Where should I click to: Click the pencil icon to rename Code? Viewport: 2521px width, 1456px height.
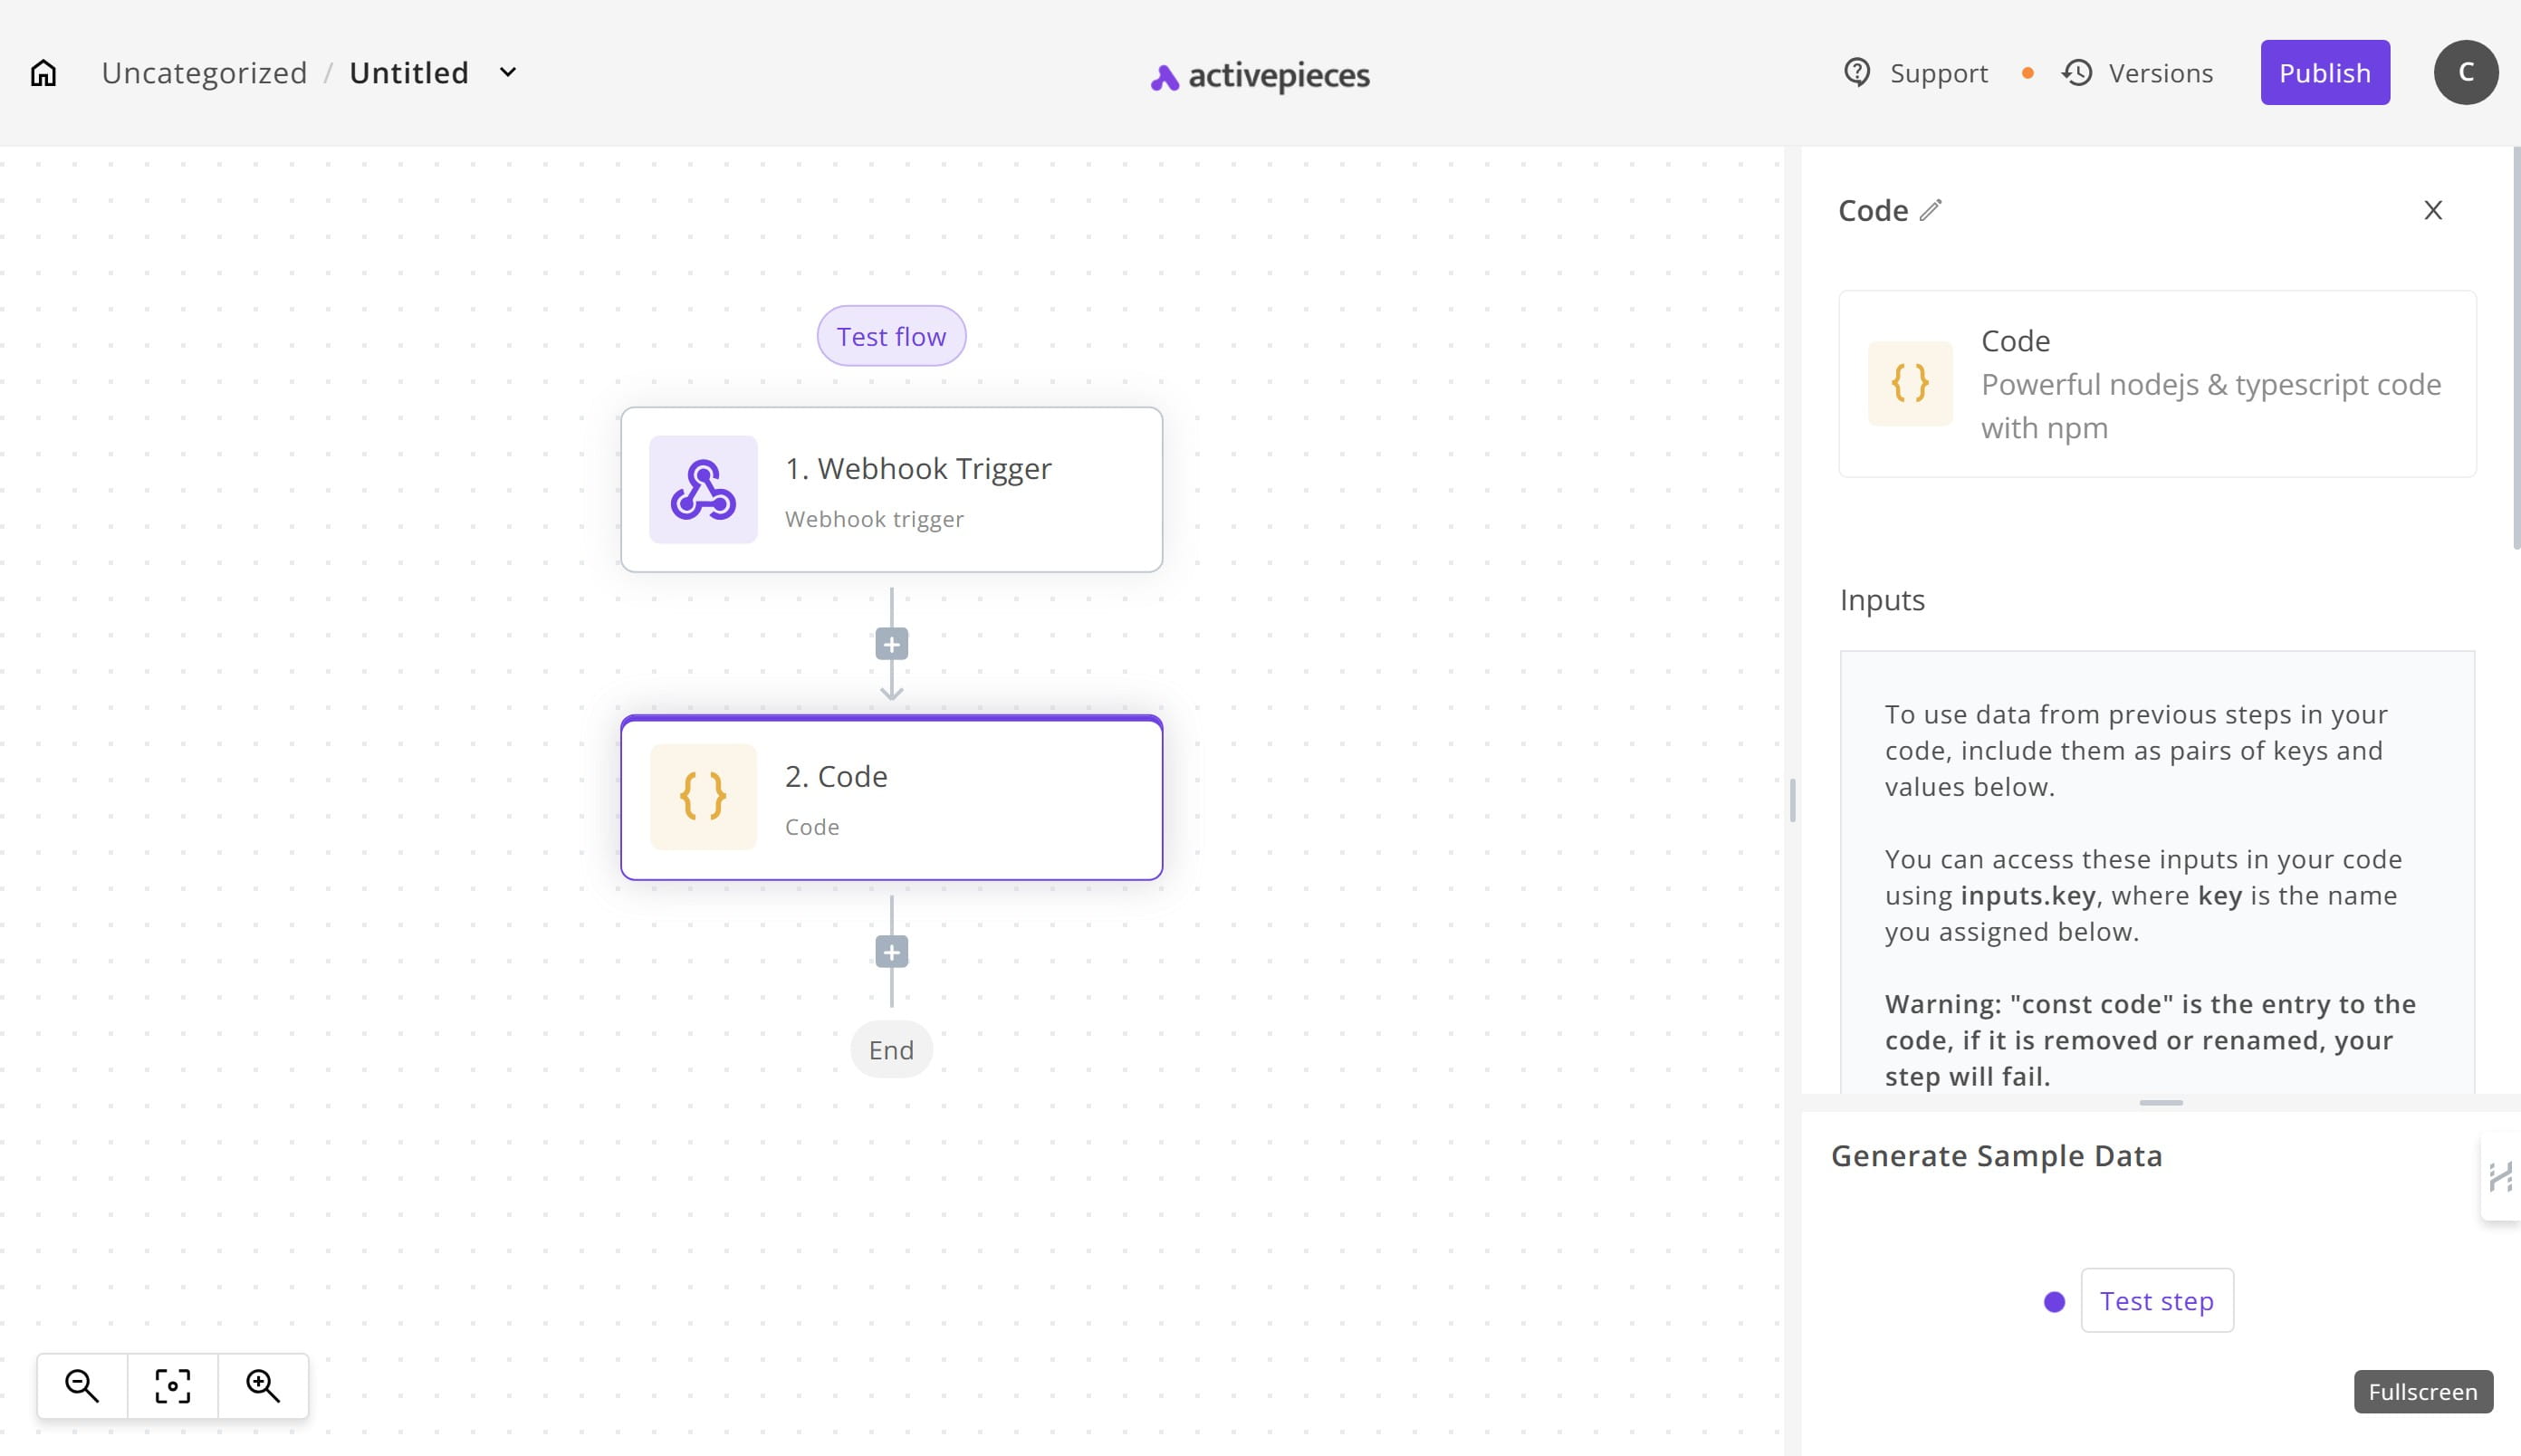pos(1931,210)
